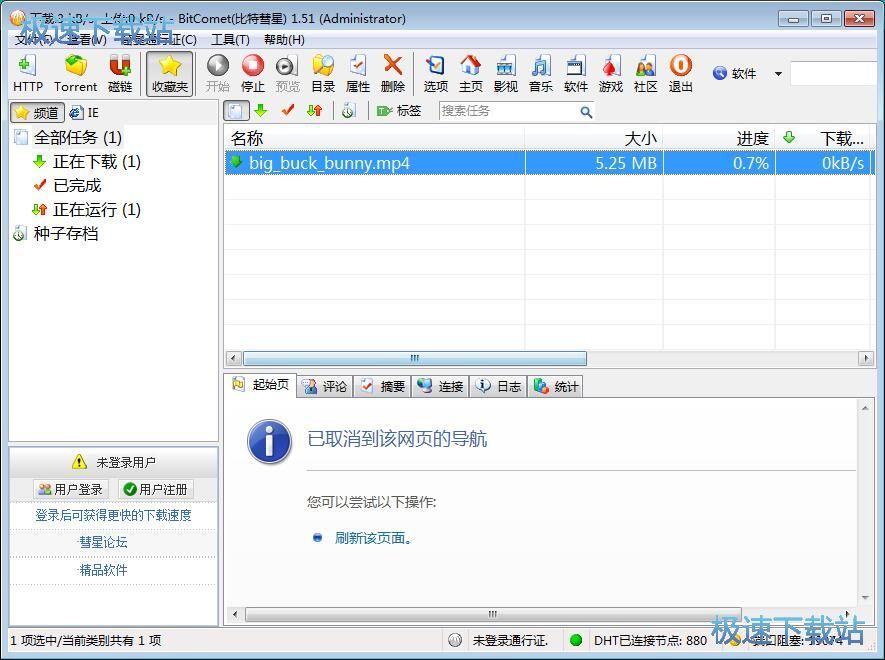This screenshot has width=885, height=660.
Task: Open the 彗星论坛 forum link
Action: point(103,542)
